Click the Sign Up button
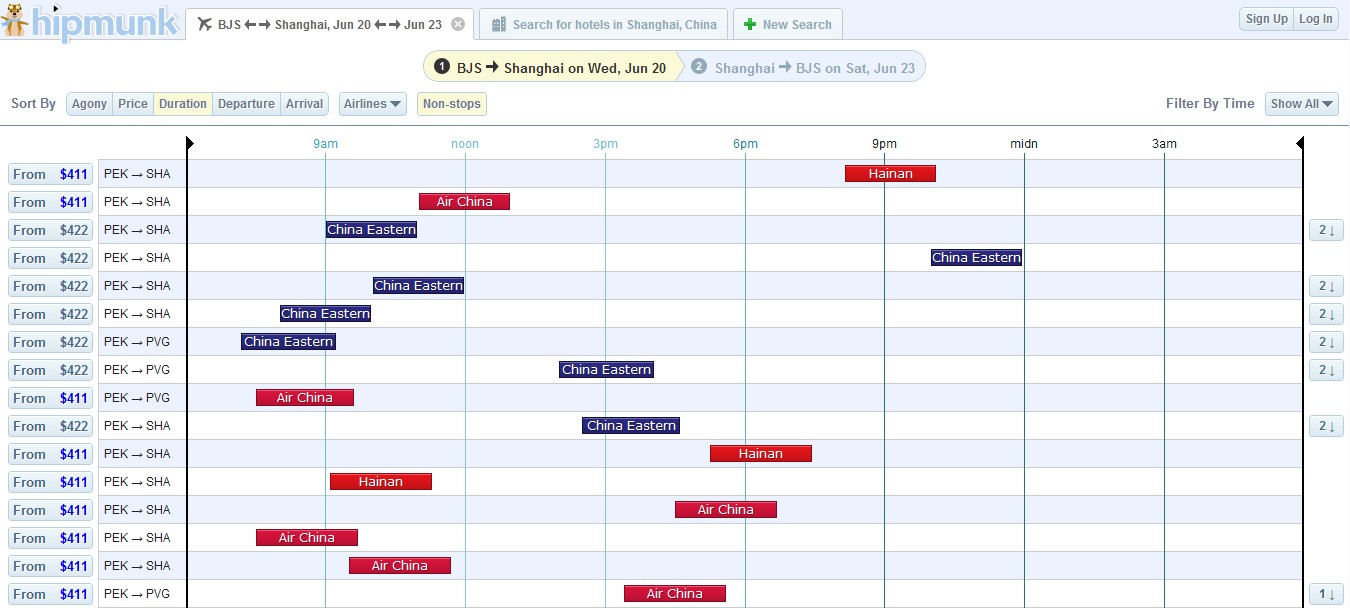The height and width of the screenshot is (608, 1350). 1267,19
